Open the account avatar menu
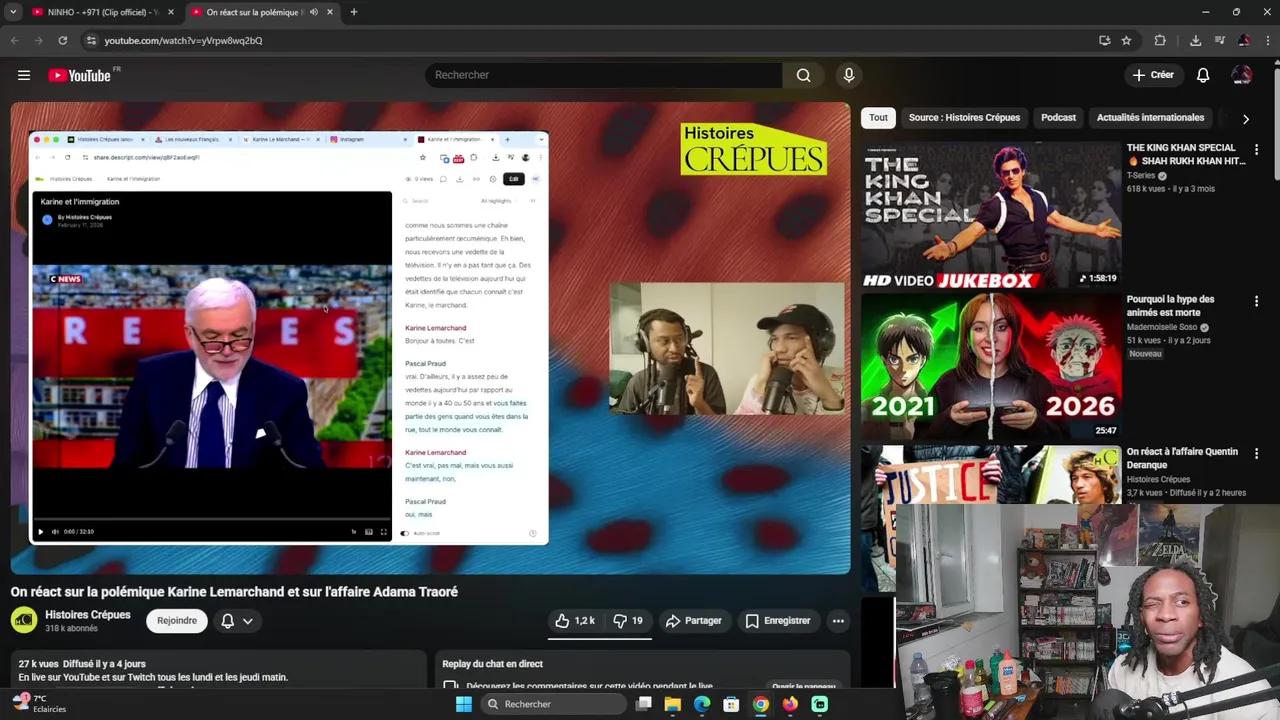The image size is (1280, 720). pyautogui.click(x=1241, y=75)
